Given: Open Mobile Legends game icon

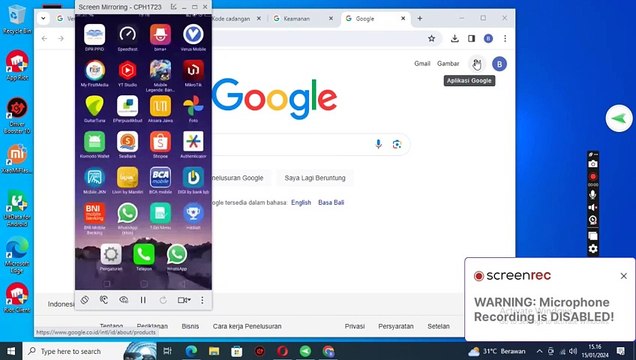Looking at the screenshot, I should click(160, 71).
